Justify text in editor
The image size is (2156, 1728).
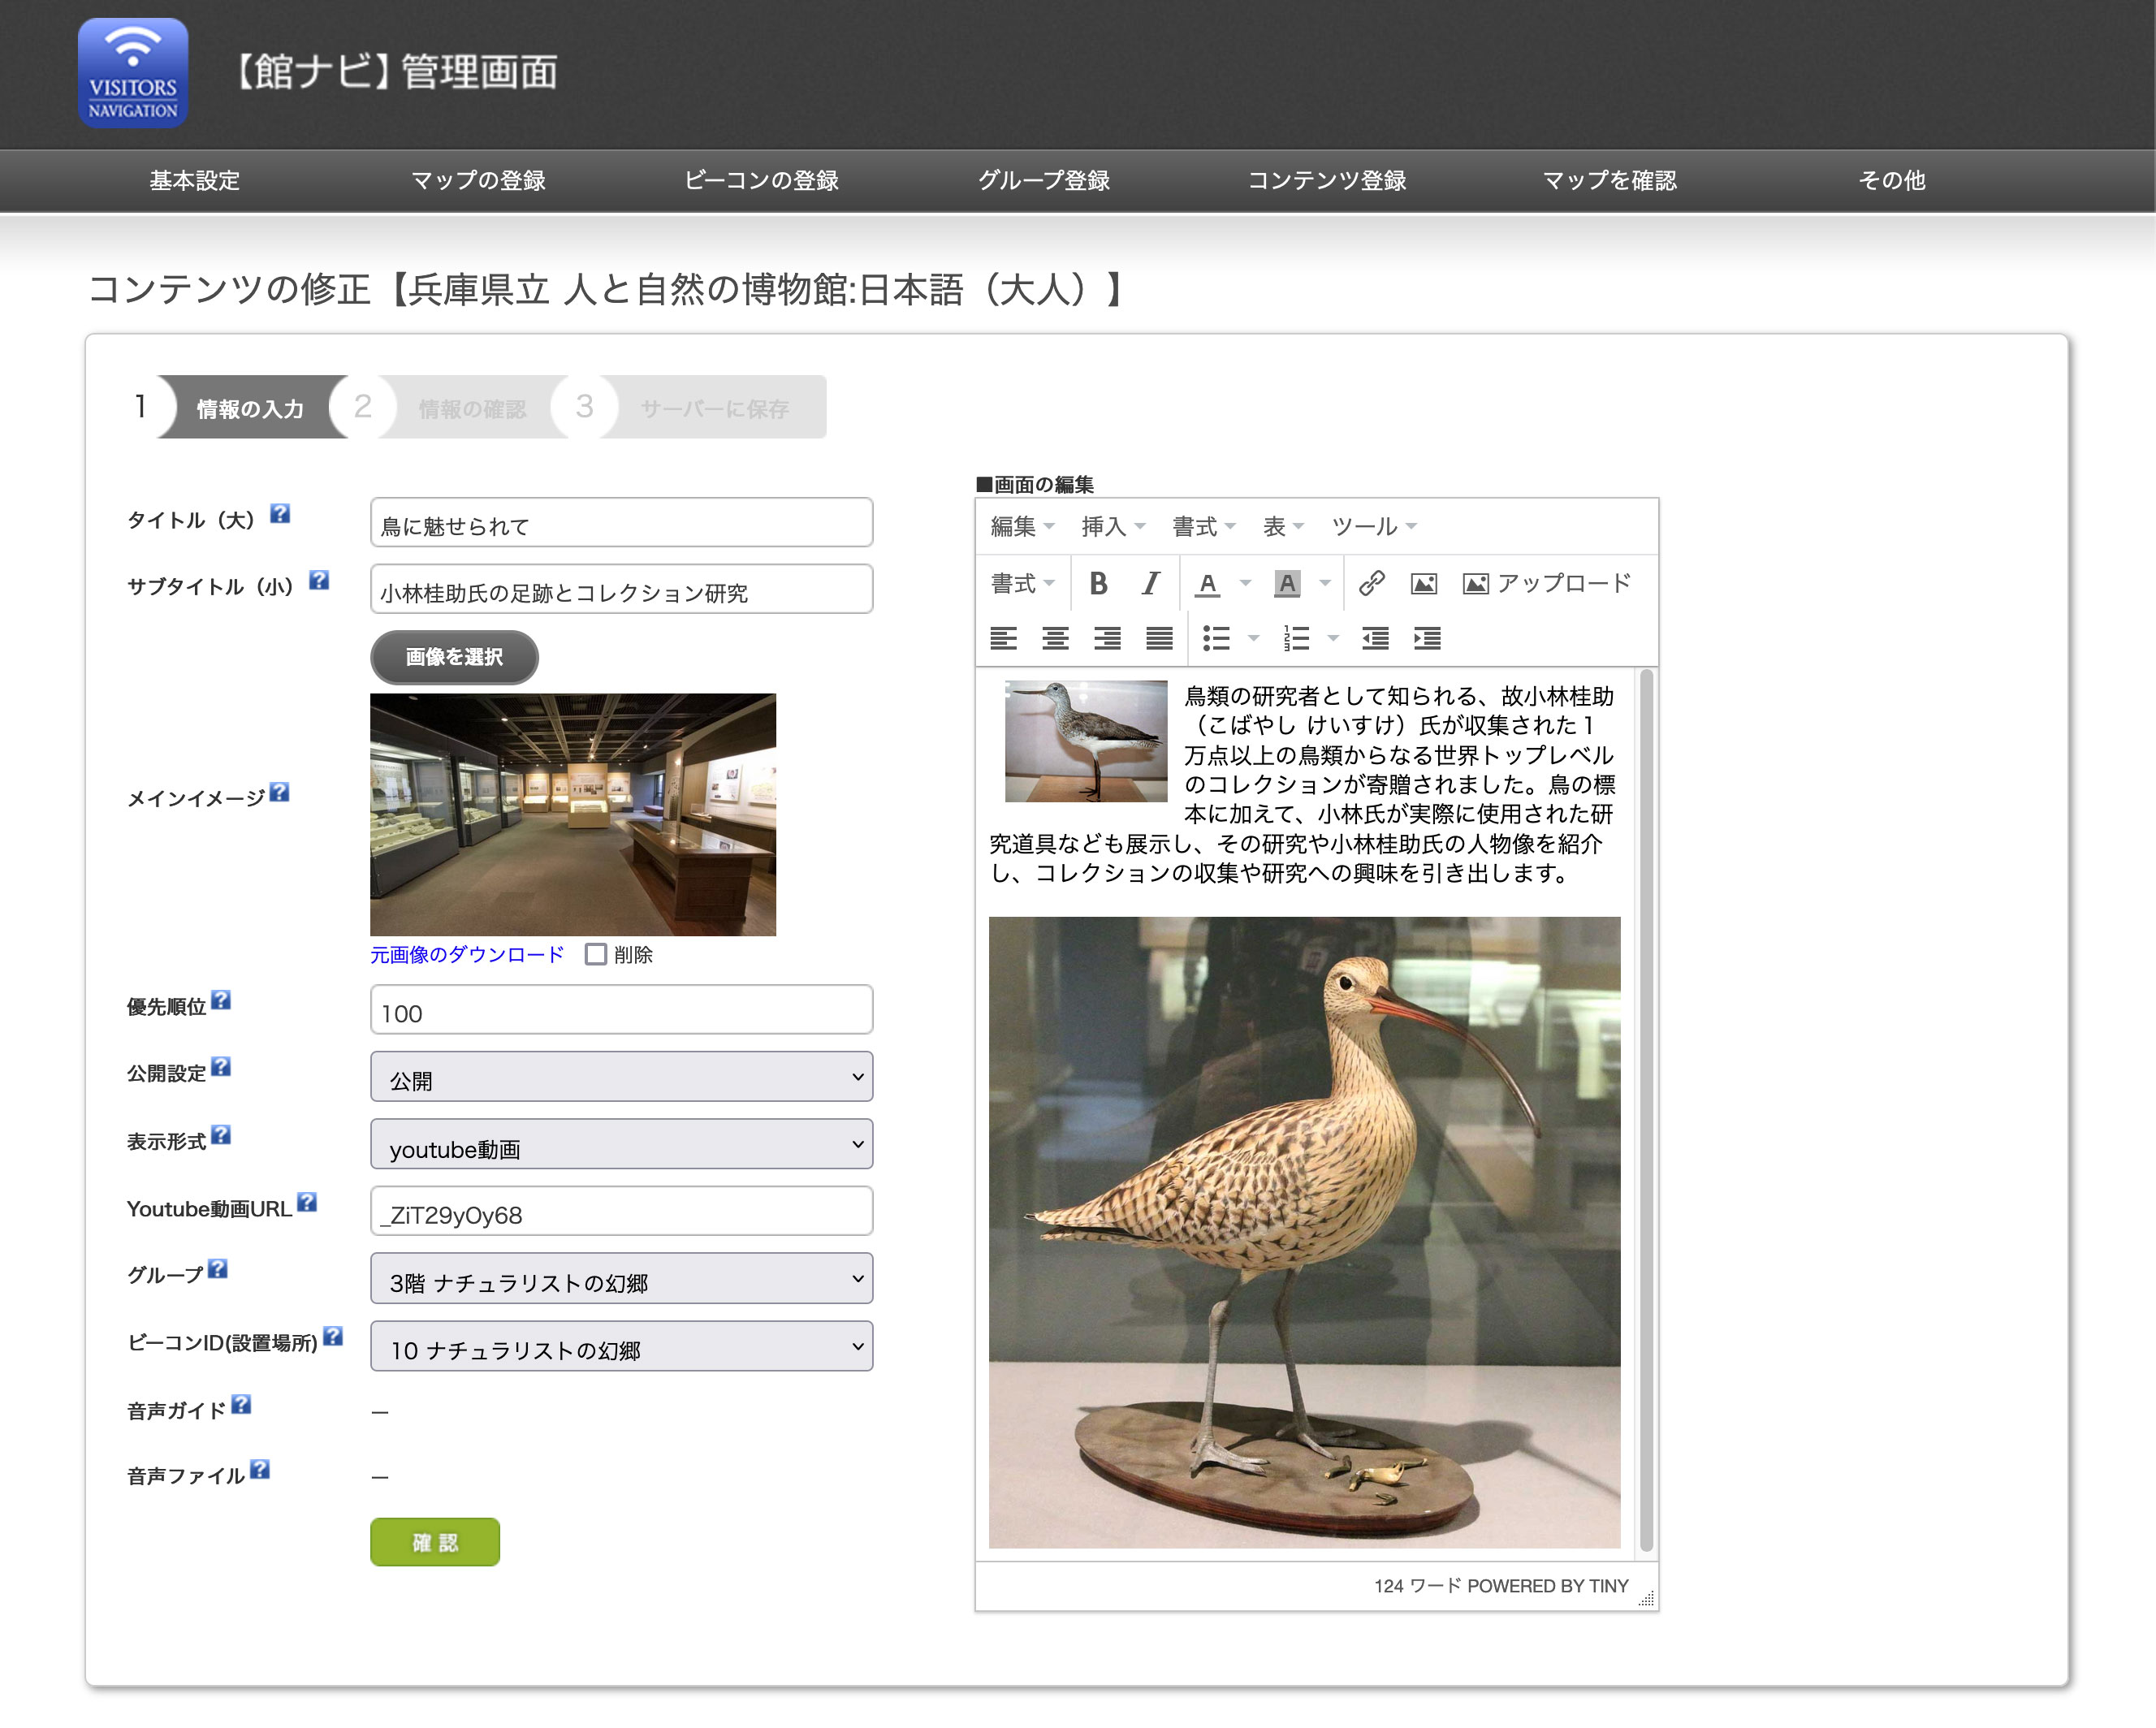tap(1159, 638)
